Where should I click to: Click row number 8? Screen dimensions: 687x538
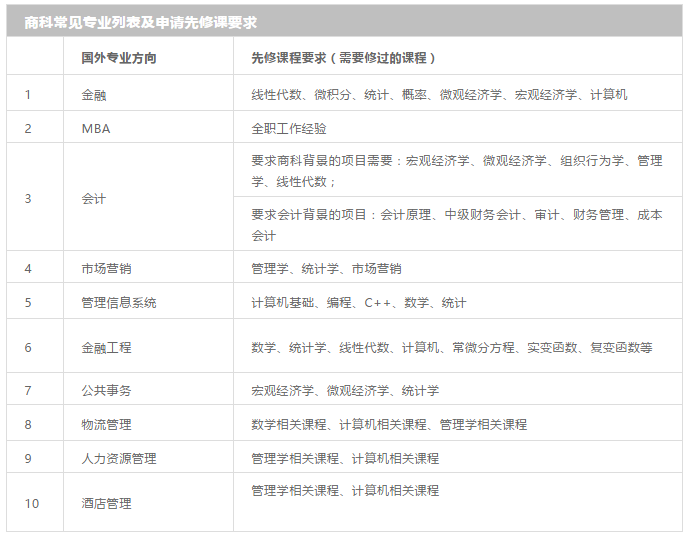tap(28, 424)
